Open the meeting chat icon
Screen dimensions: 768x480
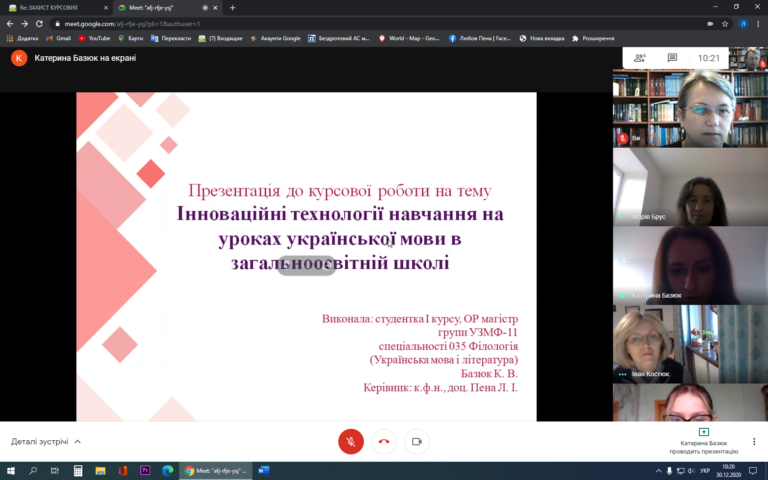[x=672, y=58]
